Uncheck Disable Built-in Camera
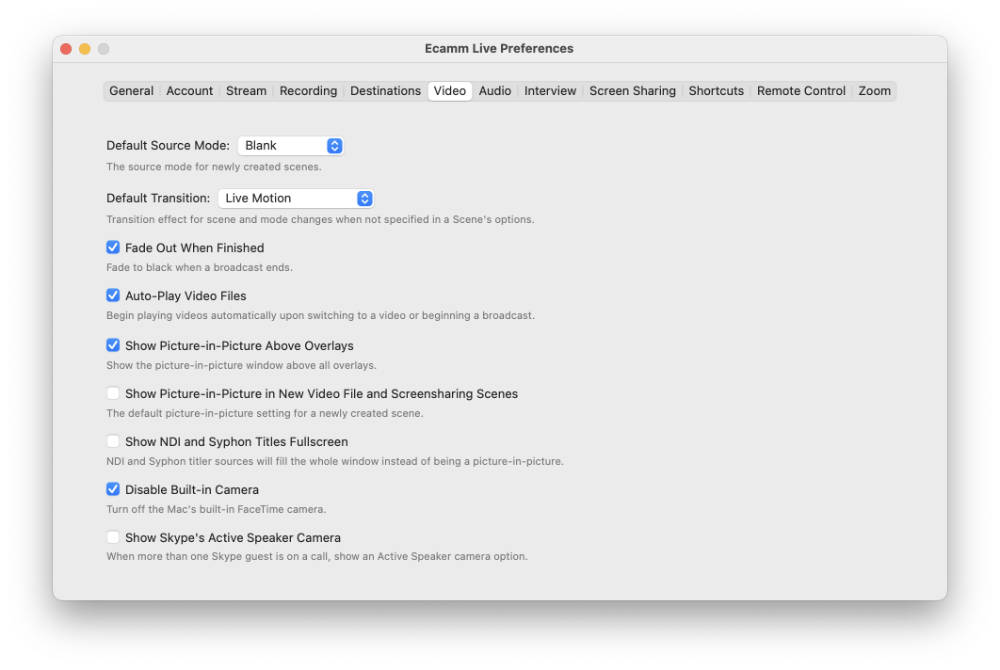 (113, 490)
